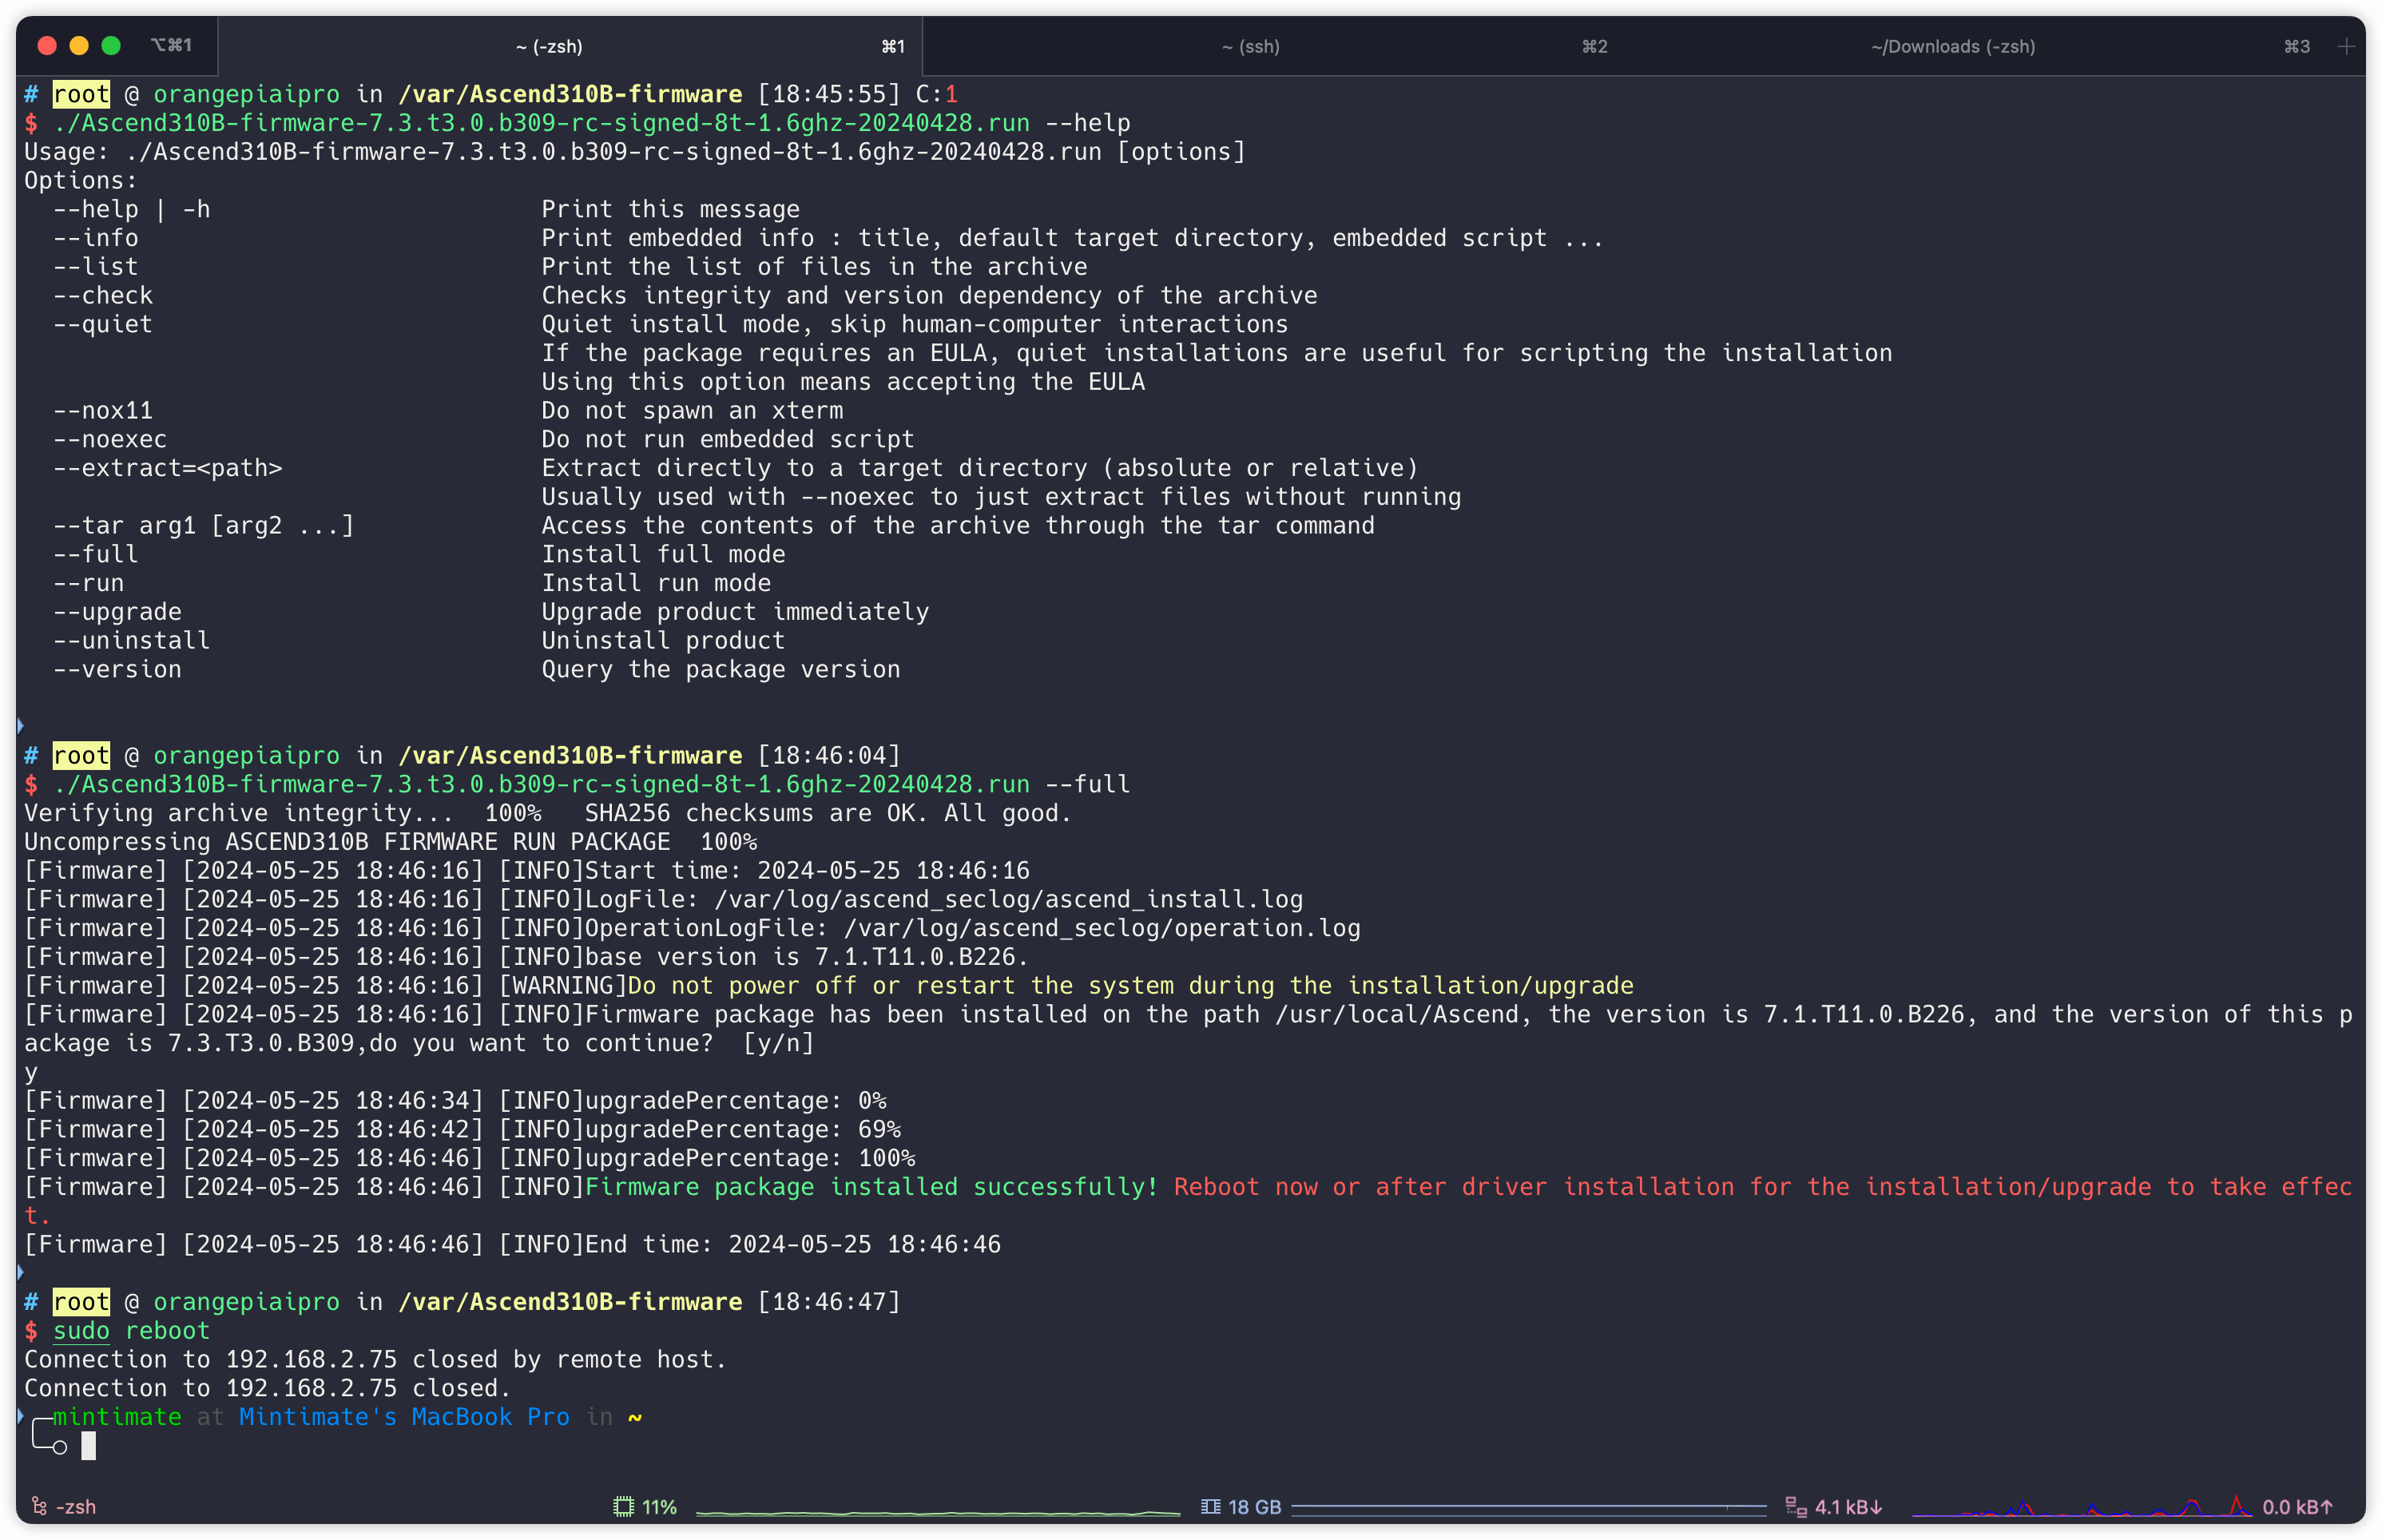Viewport: 2382px width, 1540px height.
Task: Click the memory usage icon beside 18 GB
Action: (1210, 1506)
